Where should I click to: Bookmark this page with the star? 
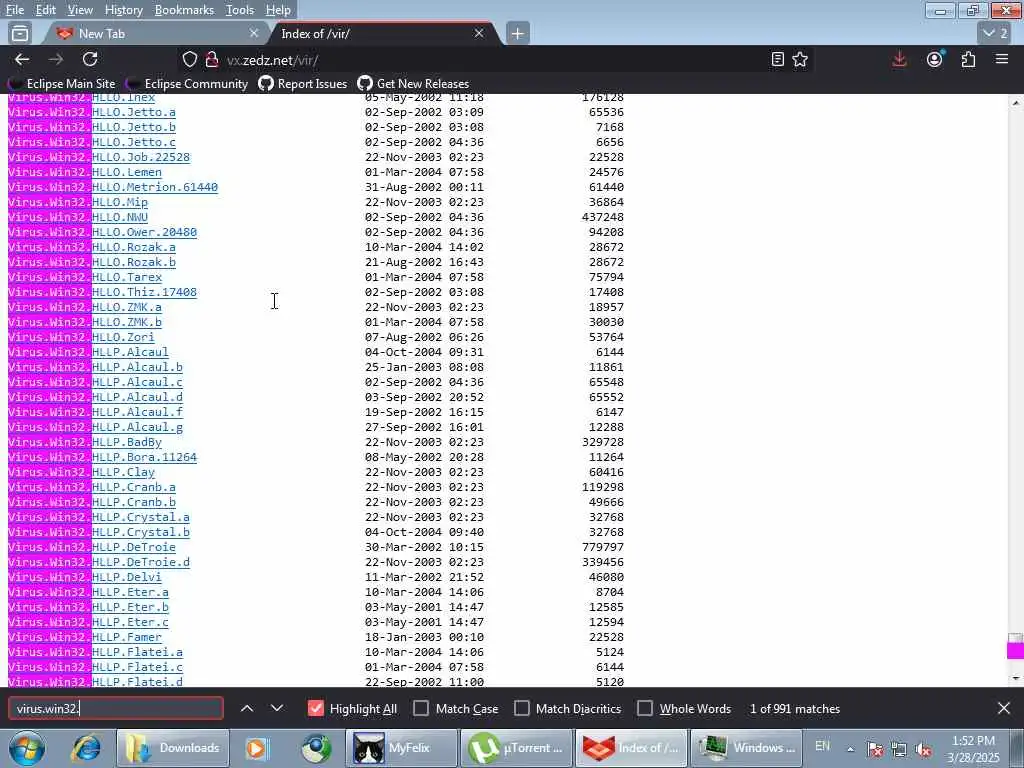[x=800, y=59]
